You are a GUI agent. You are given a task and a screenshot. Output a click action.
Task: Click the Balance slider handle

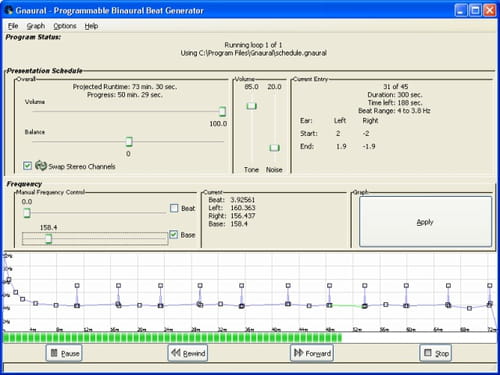pyautogui.click(x=129, y=142)
